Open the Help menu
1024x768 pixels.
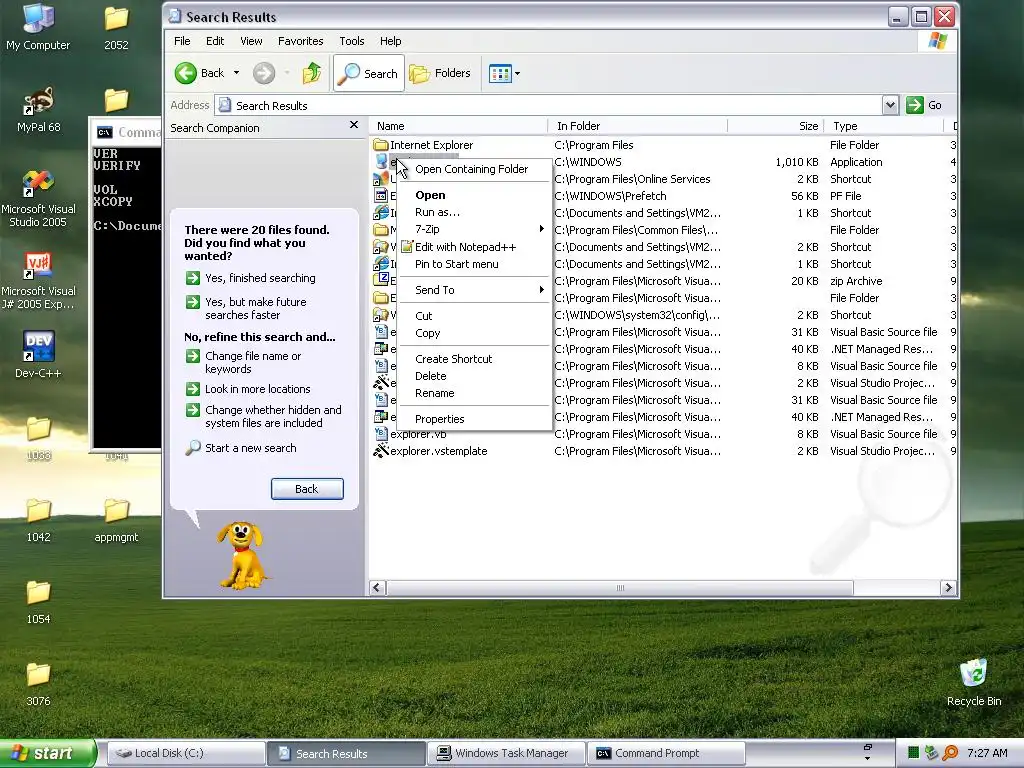[391, 41]
